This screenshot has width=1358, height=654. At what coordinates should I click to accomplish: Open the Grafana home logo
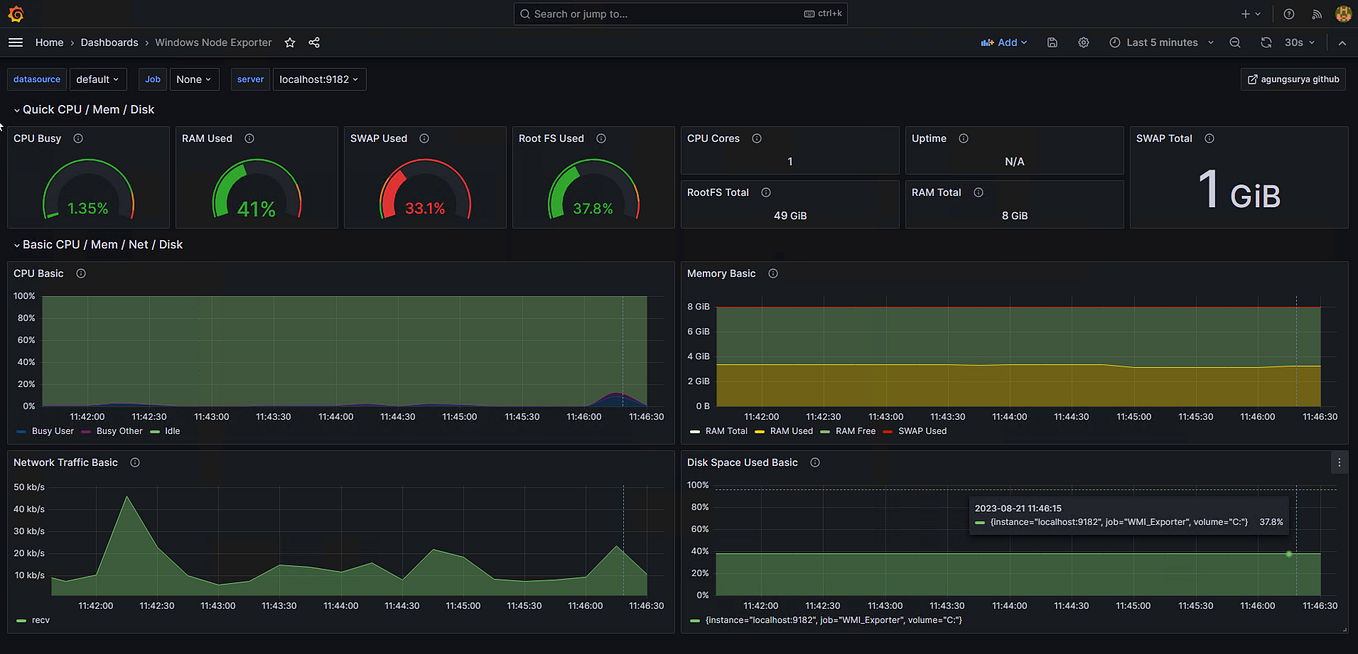pyautogui.click(x=15, y=13)
